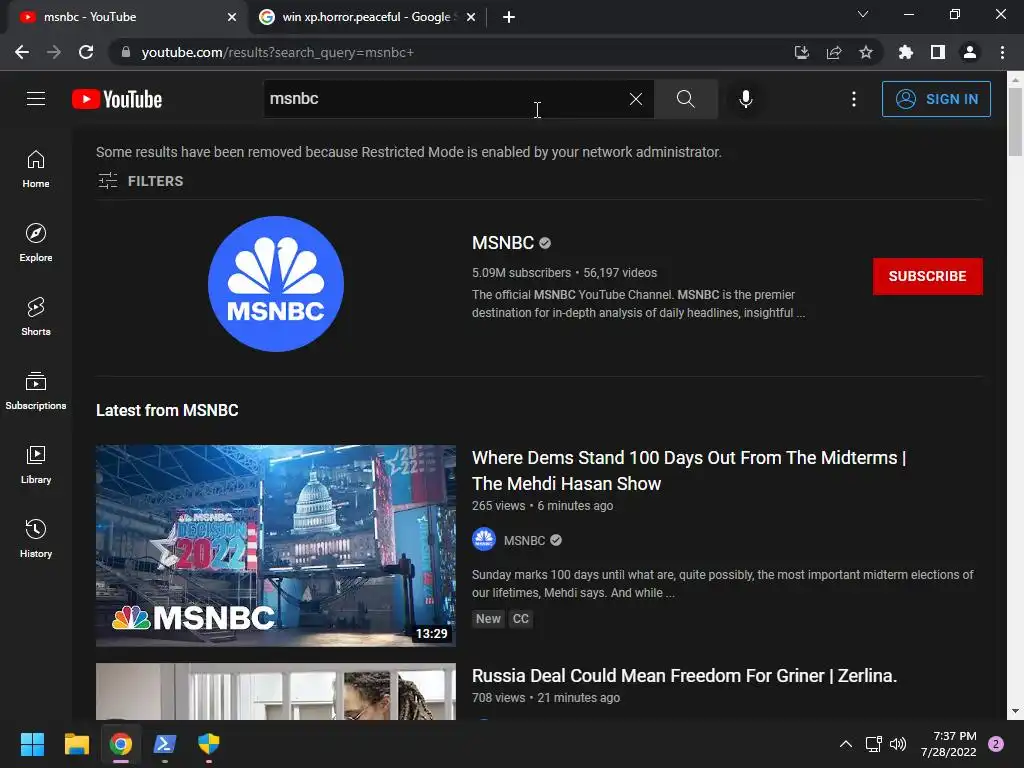Open Windows Start menu

(x=32, y=744)
